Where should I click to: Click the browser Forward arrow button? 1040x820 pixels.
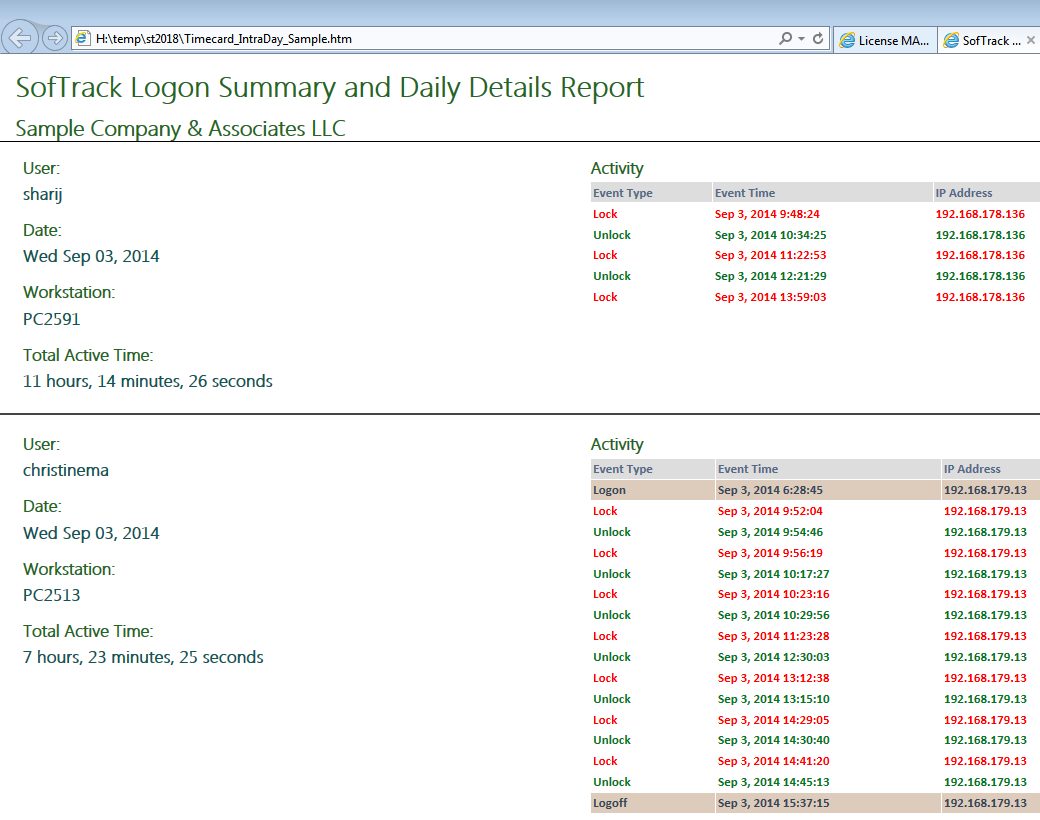(55, 39)
